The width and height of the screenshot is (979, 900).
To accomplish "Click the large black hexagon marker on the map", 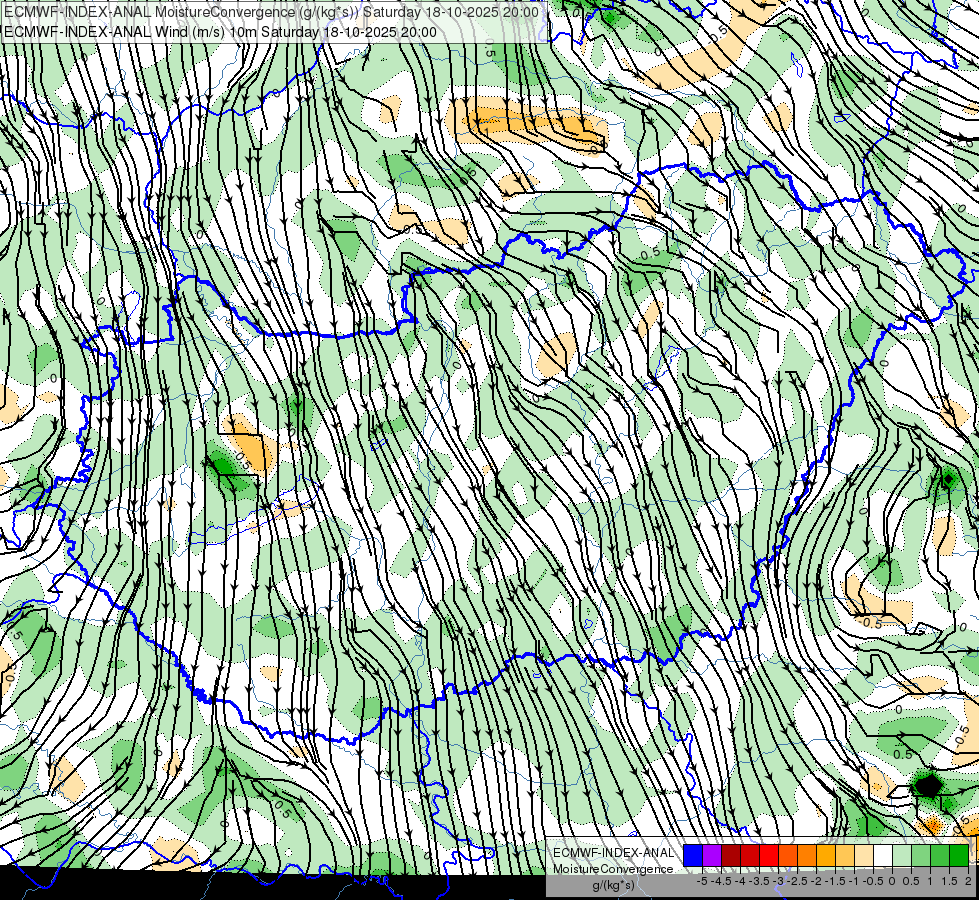I will tap(928, 785).
